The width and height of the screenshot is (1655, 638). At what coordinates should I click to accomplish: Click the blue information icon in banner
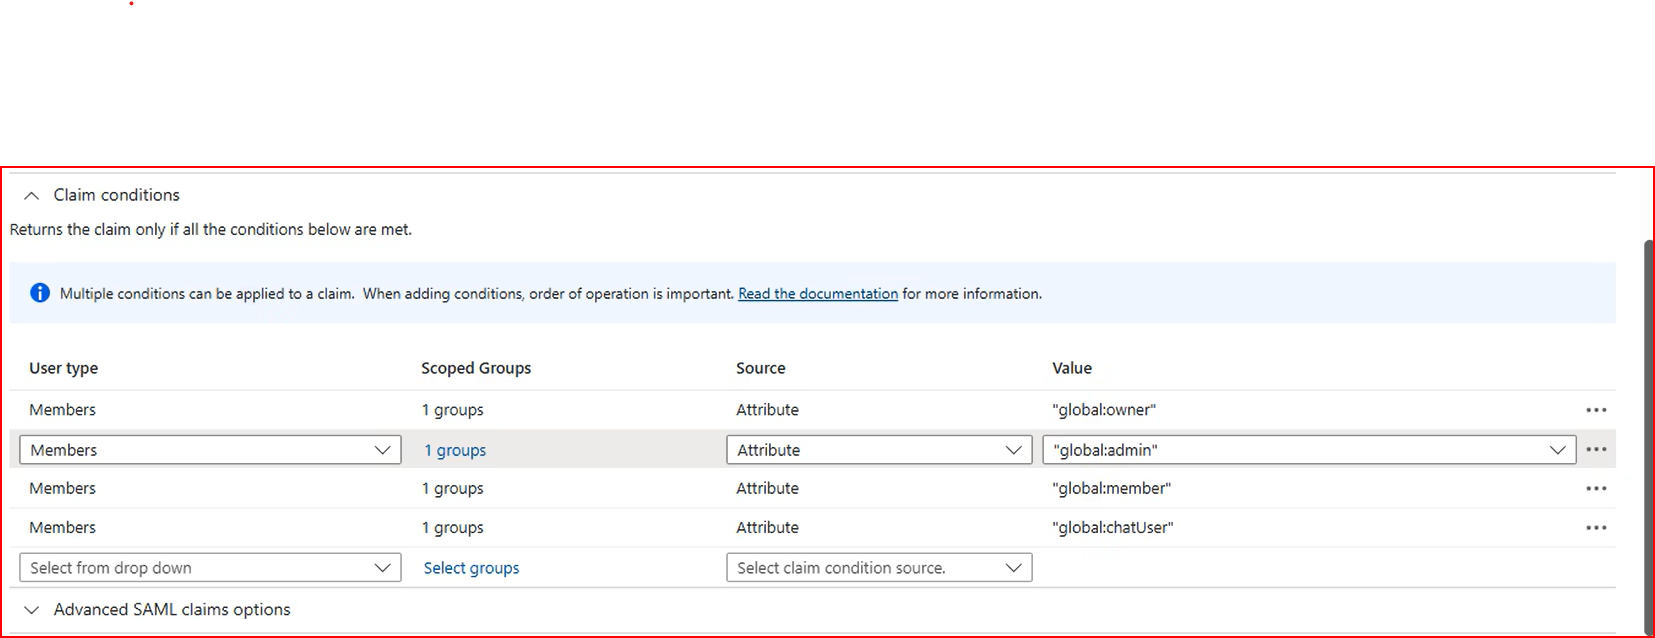pyautogui.click(x=40, y=293)
